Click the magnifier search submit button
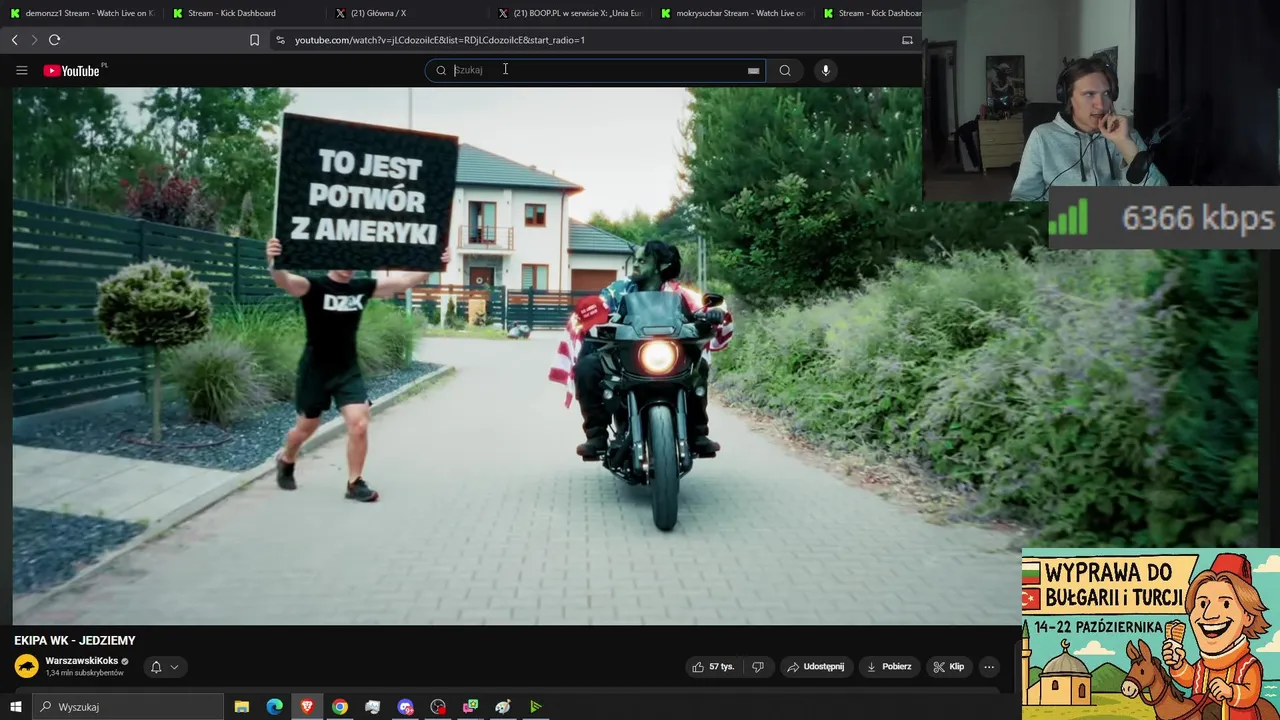Screen dimensions: 1280x720 click(785, 70)
